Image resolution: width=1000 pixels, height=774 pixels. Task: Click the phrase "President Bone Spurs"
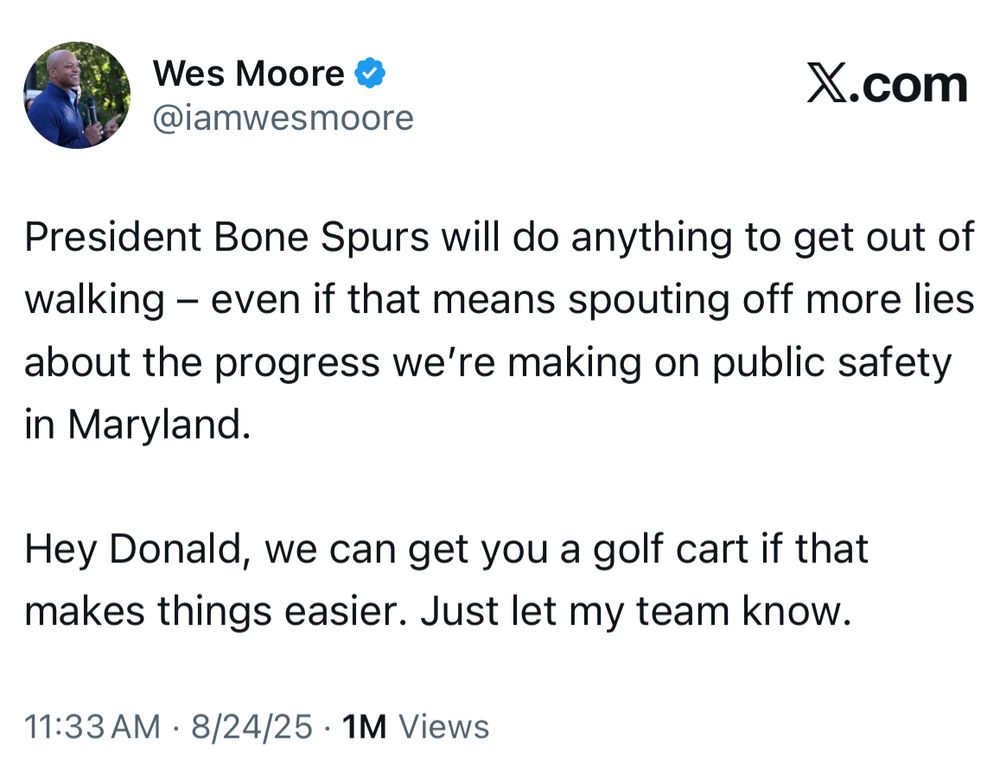tap(227, 237)
